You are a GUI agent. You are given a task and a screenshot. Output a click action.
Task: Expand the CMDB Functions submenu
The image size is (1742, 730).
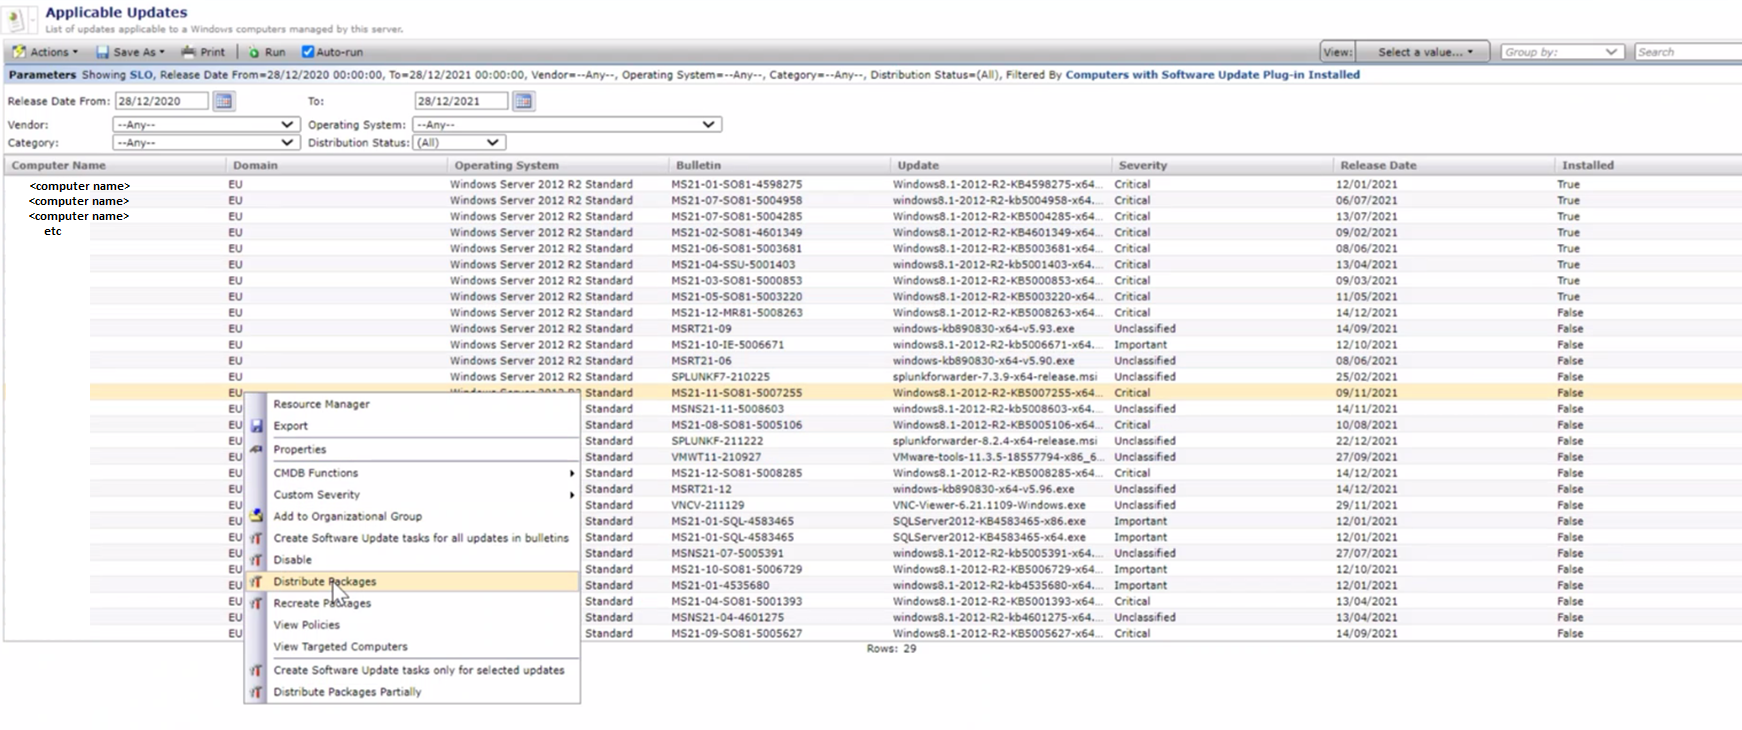[x=316, y=473]
